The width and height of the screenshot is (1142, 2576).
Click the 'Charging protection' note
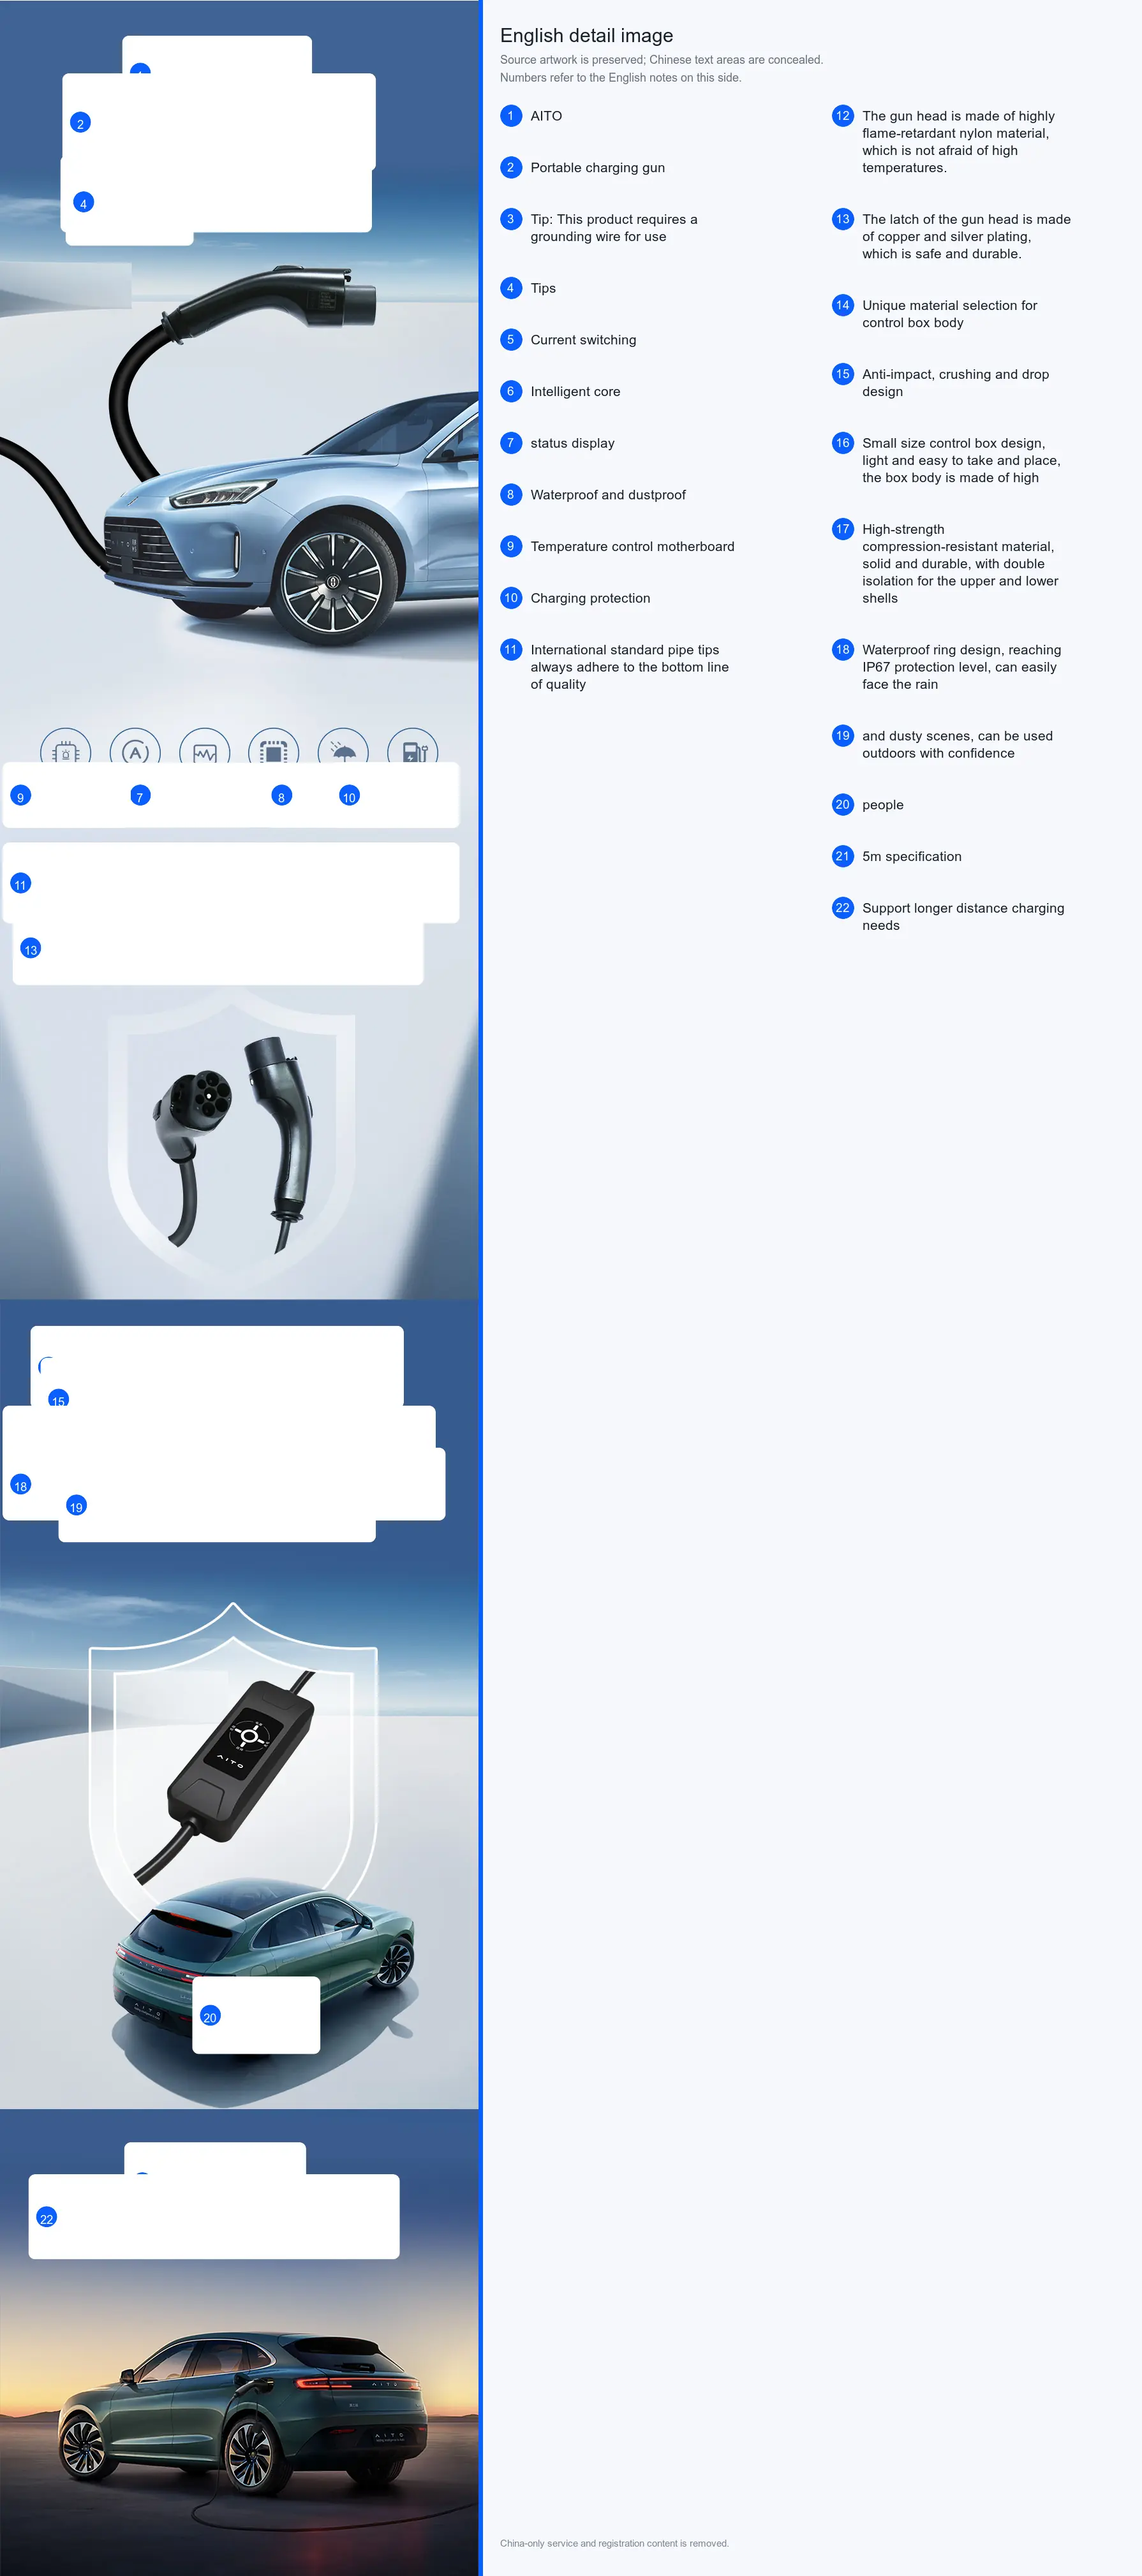point(590,598)
